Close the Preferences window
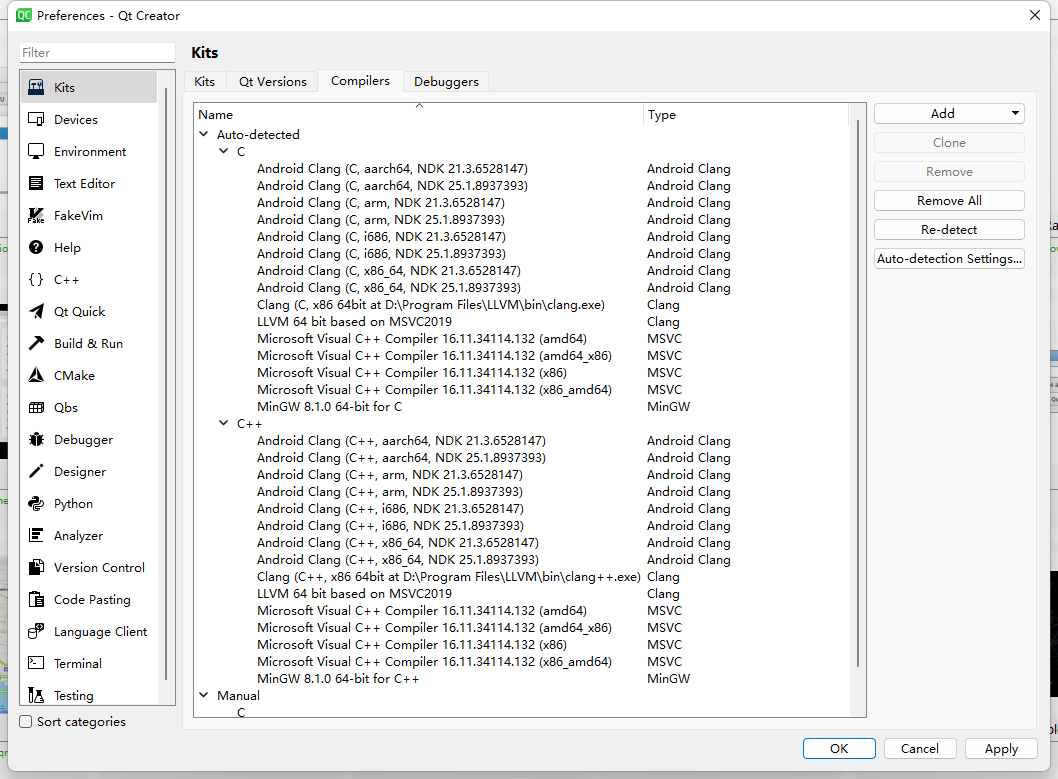Image resolution: width=1058 pixels, height=779 pixels. tap(1034, 15)
